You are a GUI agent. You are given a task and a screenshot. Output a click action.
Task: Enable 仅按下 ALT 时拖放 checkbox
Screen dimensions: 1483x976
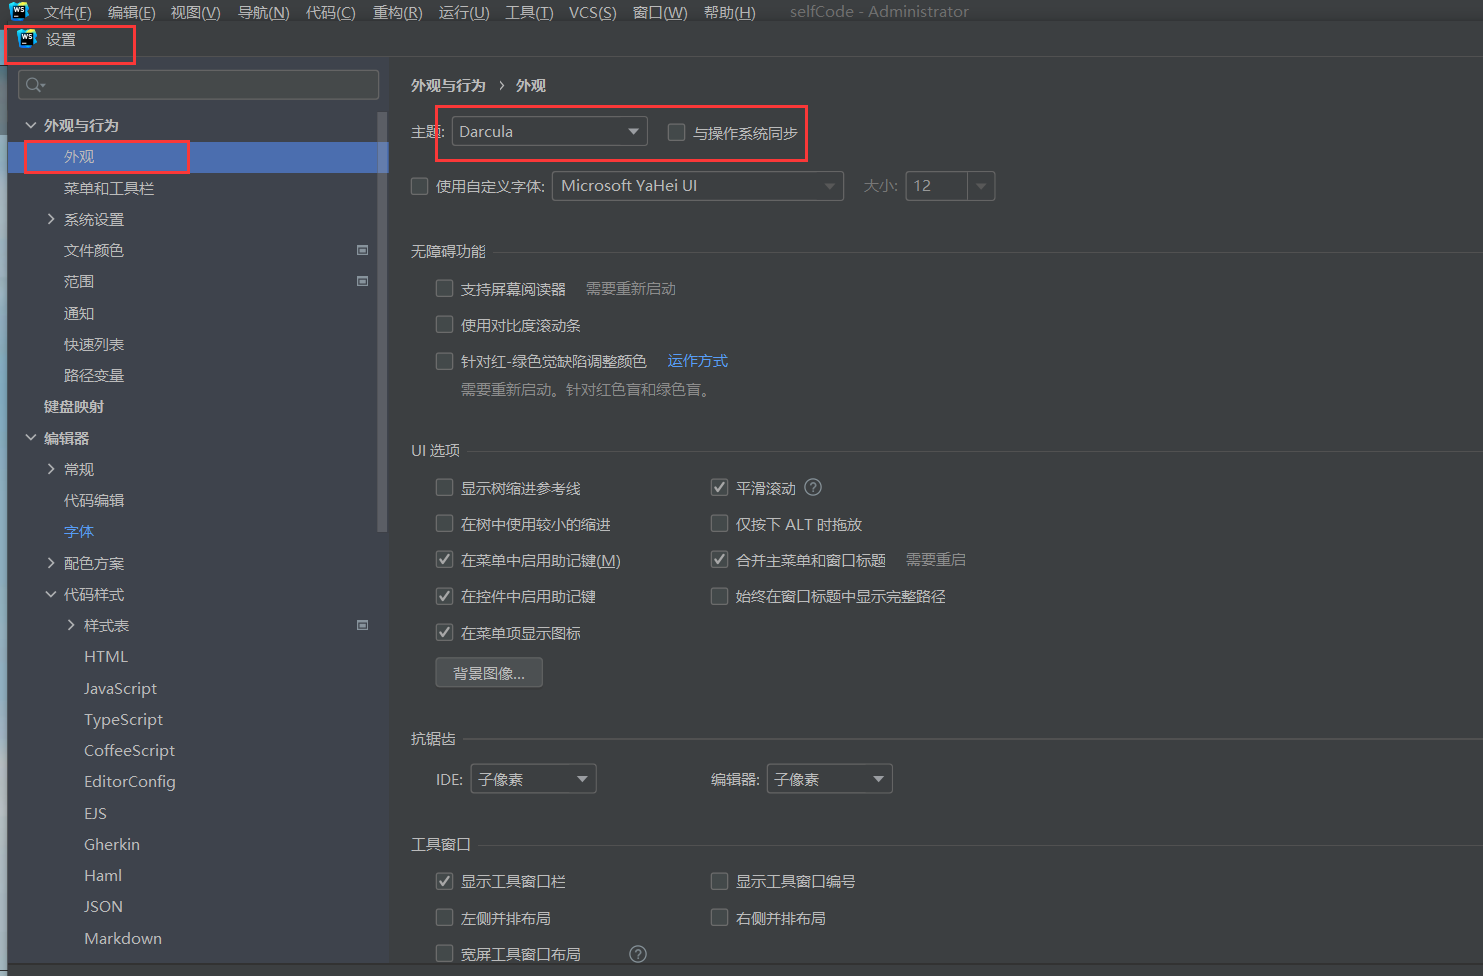click(x=719, y=523)
